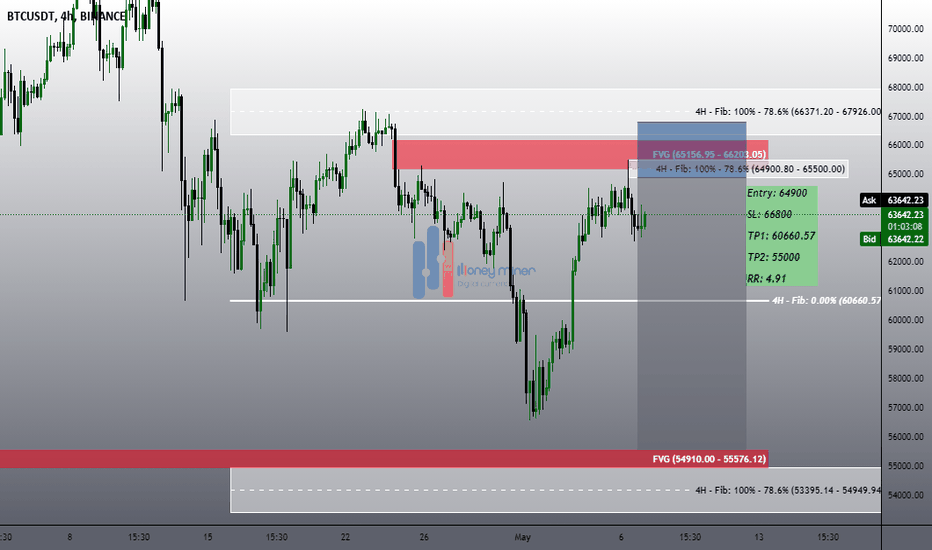Click the 58000.00 price axis label
The width and height of the screenshot is (932, 550).
905,378
